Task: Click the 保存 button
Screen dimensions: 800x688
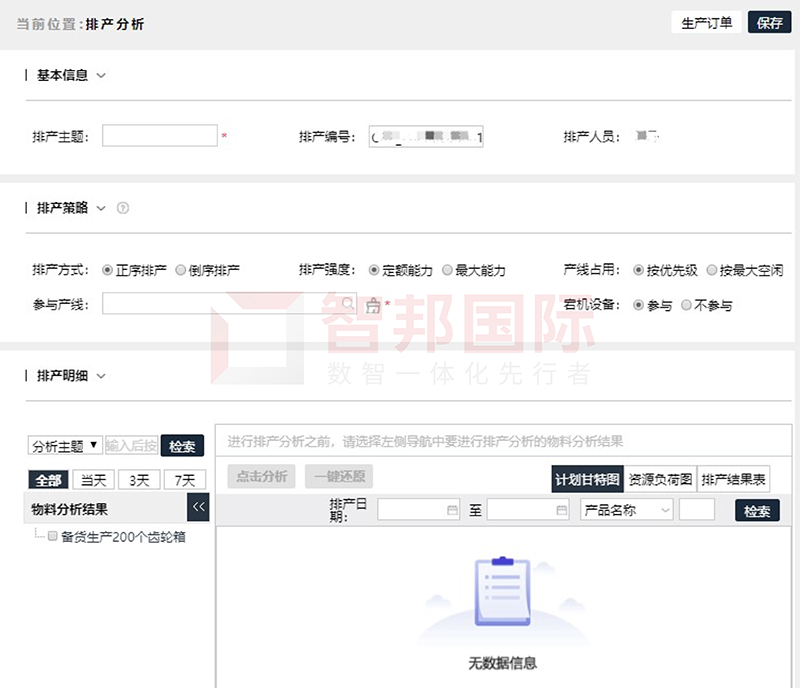Action: (769, 21)
